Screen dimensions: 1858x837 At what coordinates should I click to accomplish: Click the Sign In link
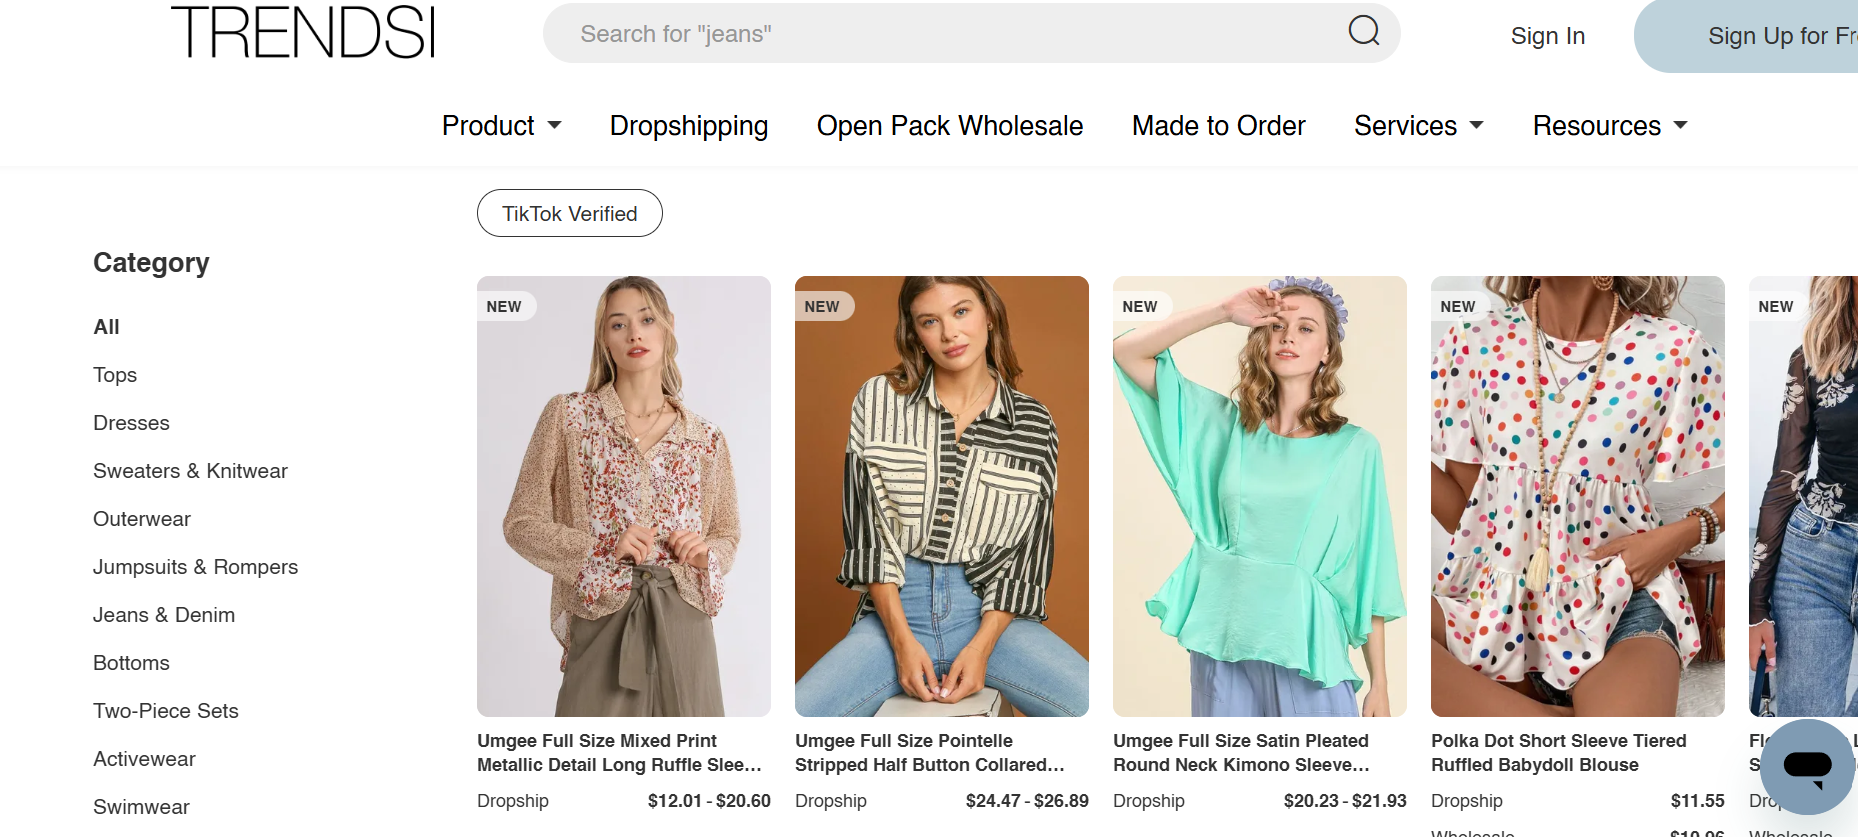(1547, 35)
